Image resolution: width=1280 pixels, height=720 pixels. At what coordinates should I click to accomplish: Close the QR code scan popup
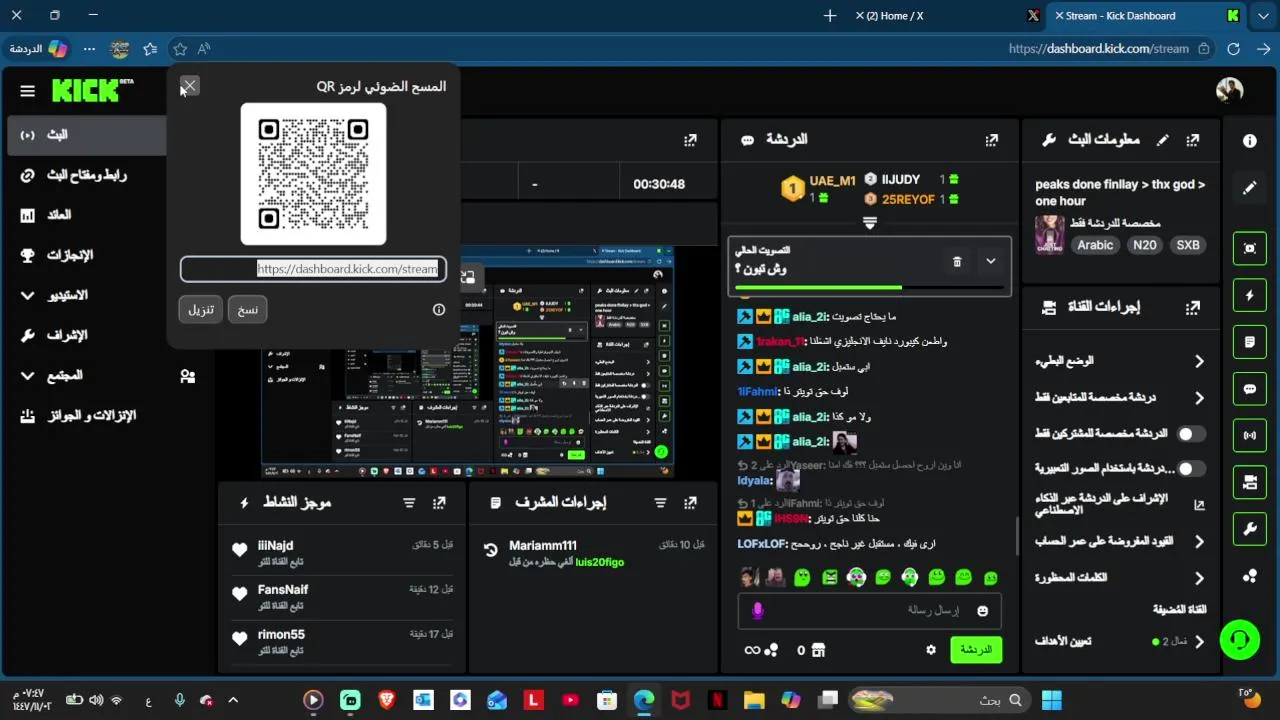tap(189, 86)
